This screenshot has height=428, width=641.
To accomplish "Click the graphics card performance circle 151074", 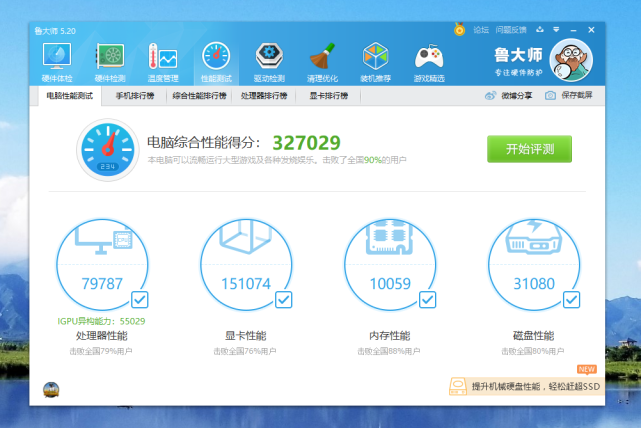I will coord(246,265).
